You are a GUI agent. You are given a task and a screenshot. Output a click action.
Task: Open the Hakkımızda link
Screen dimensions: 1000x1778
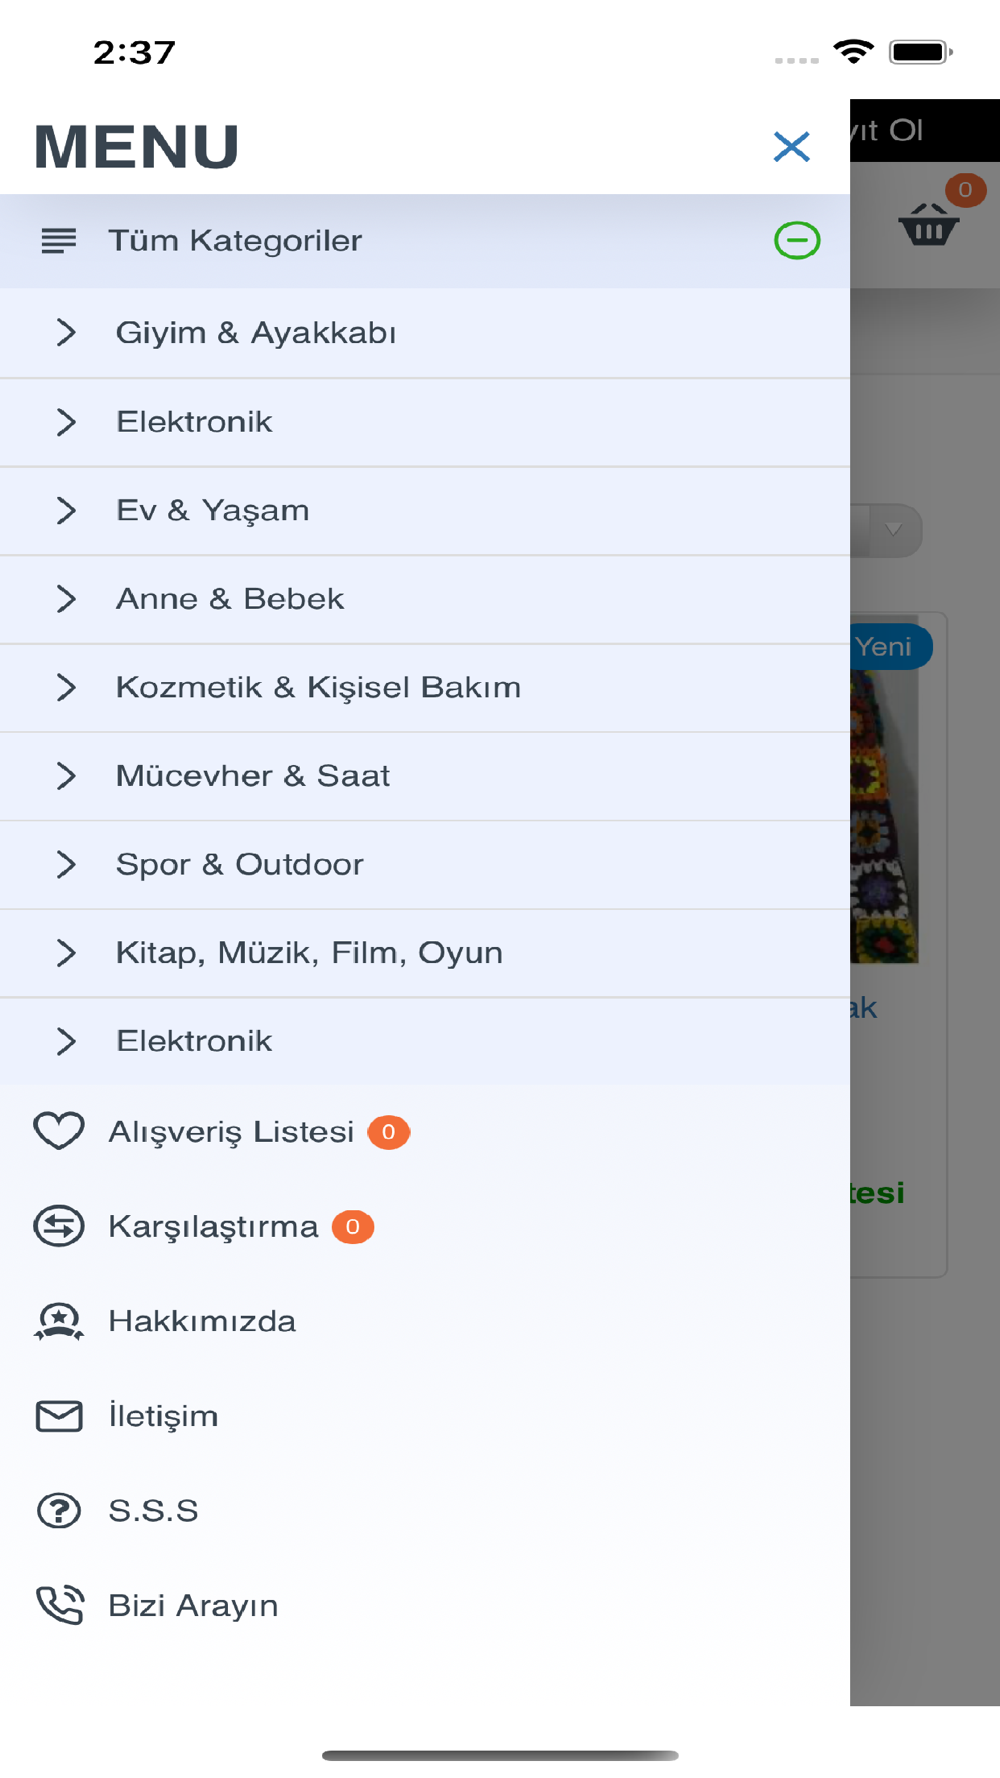click(x=202, y=1321)
